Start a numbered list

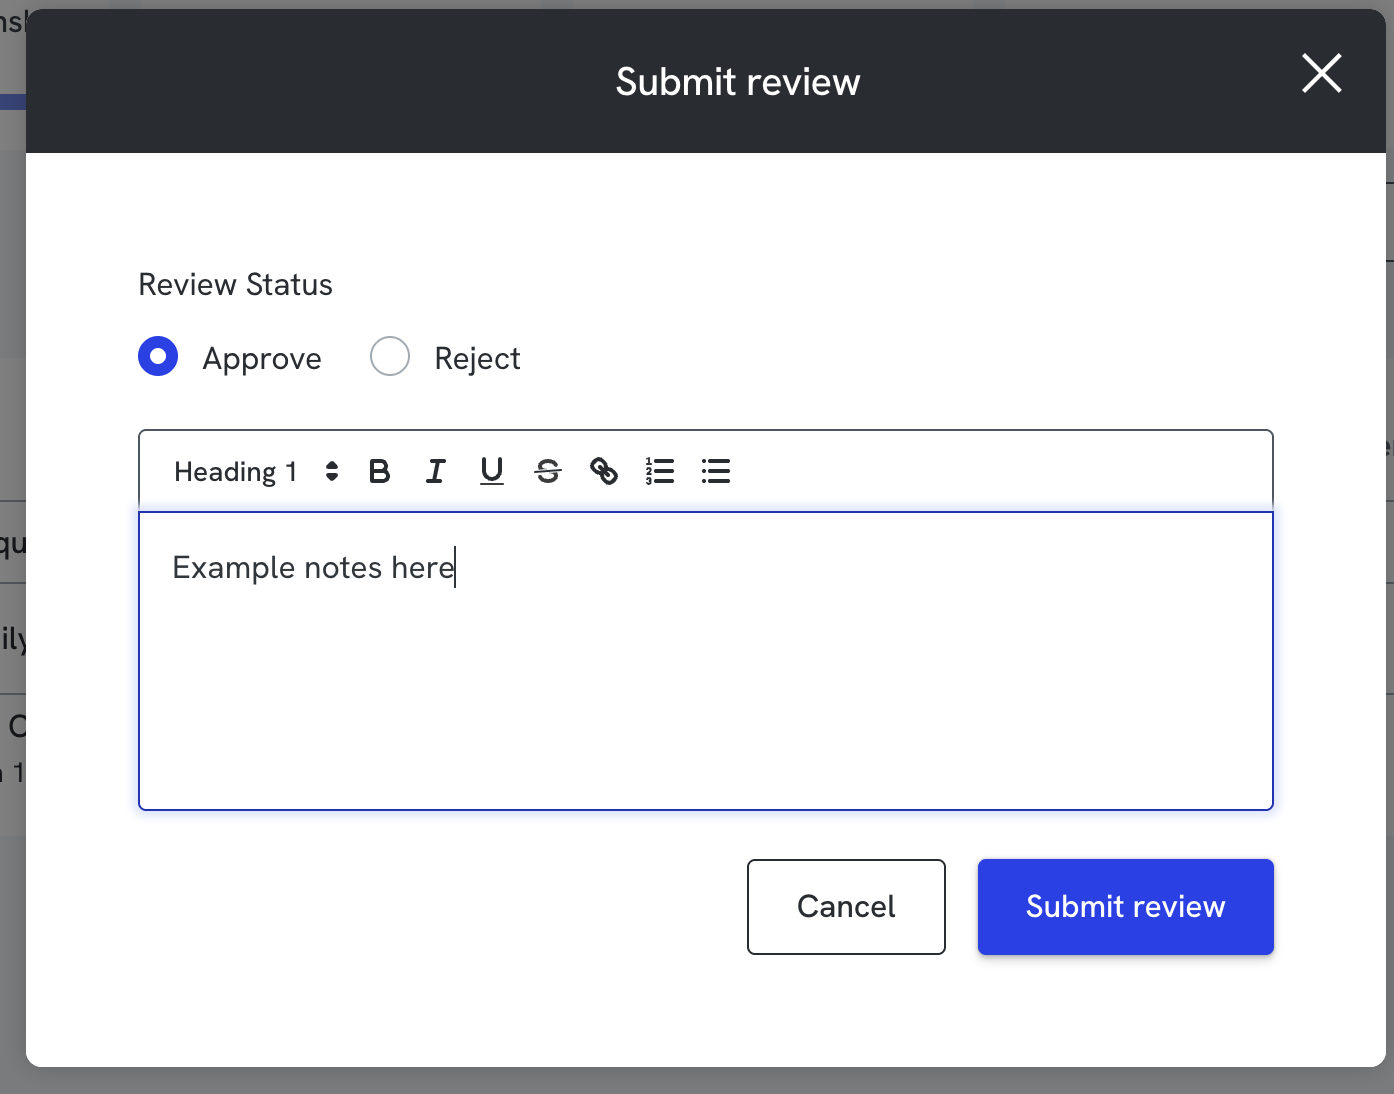(659, 471)
